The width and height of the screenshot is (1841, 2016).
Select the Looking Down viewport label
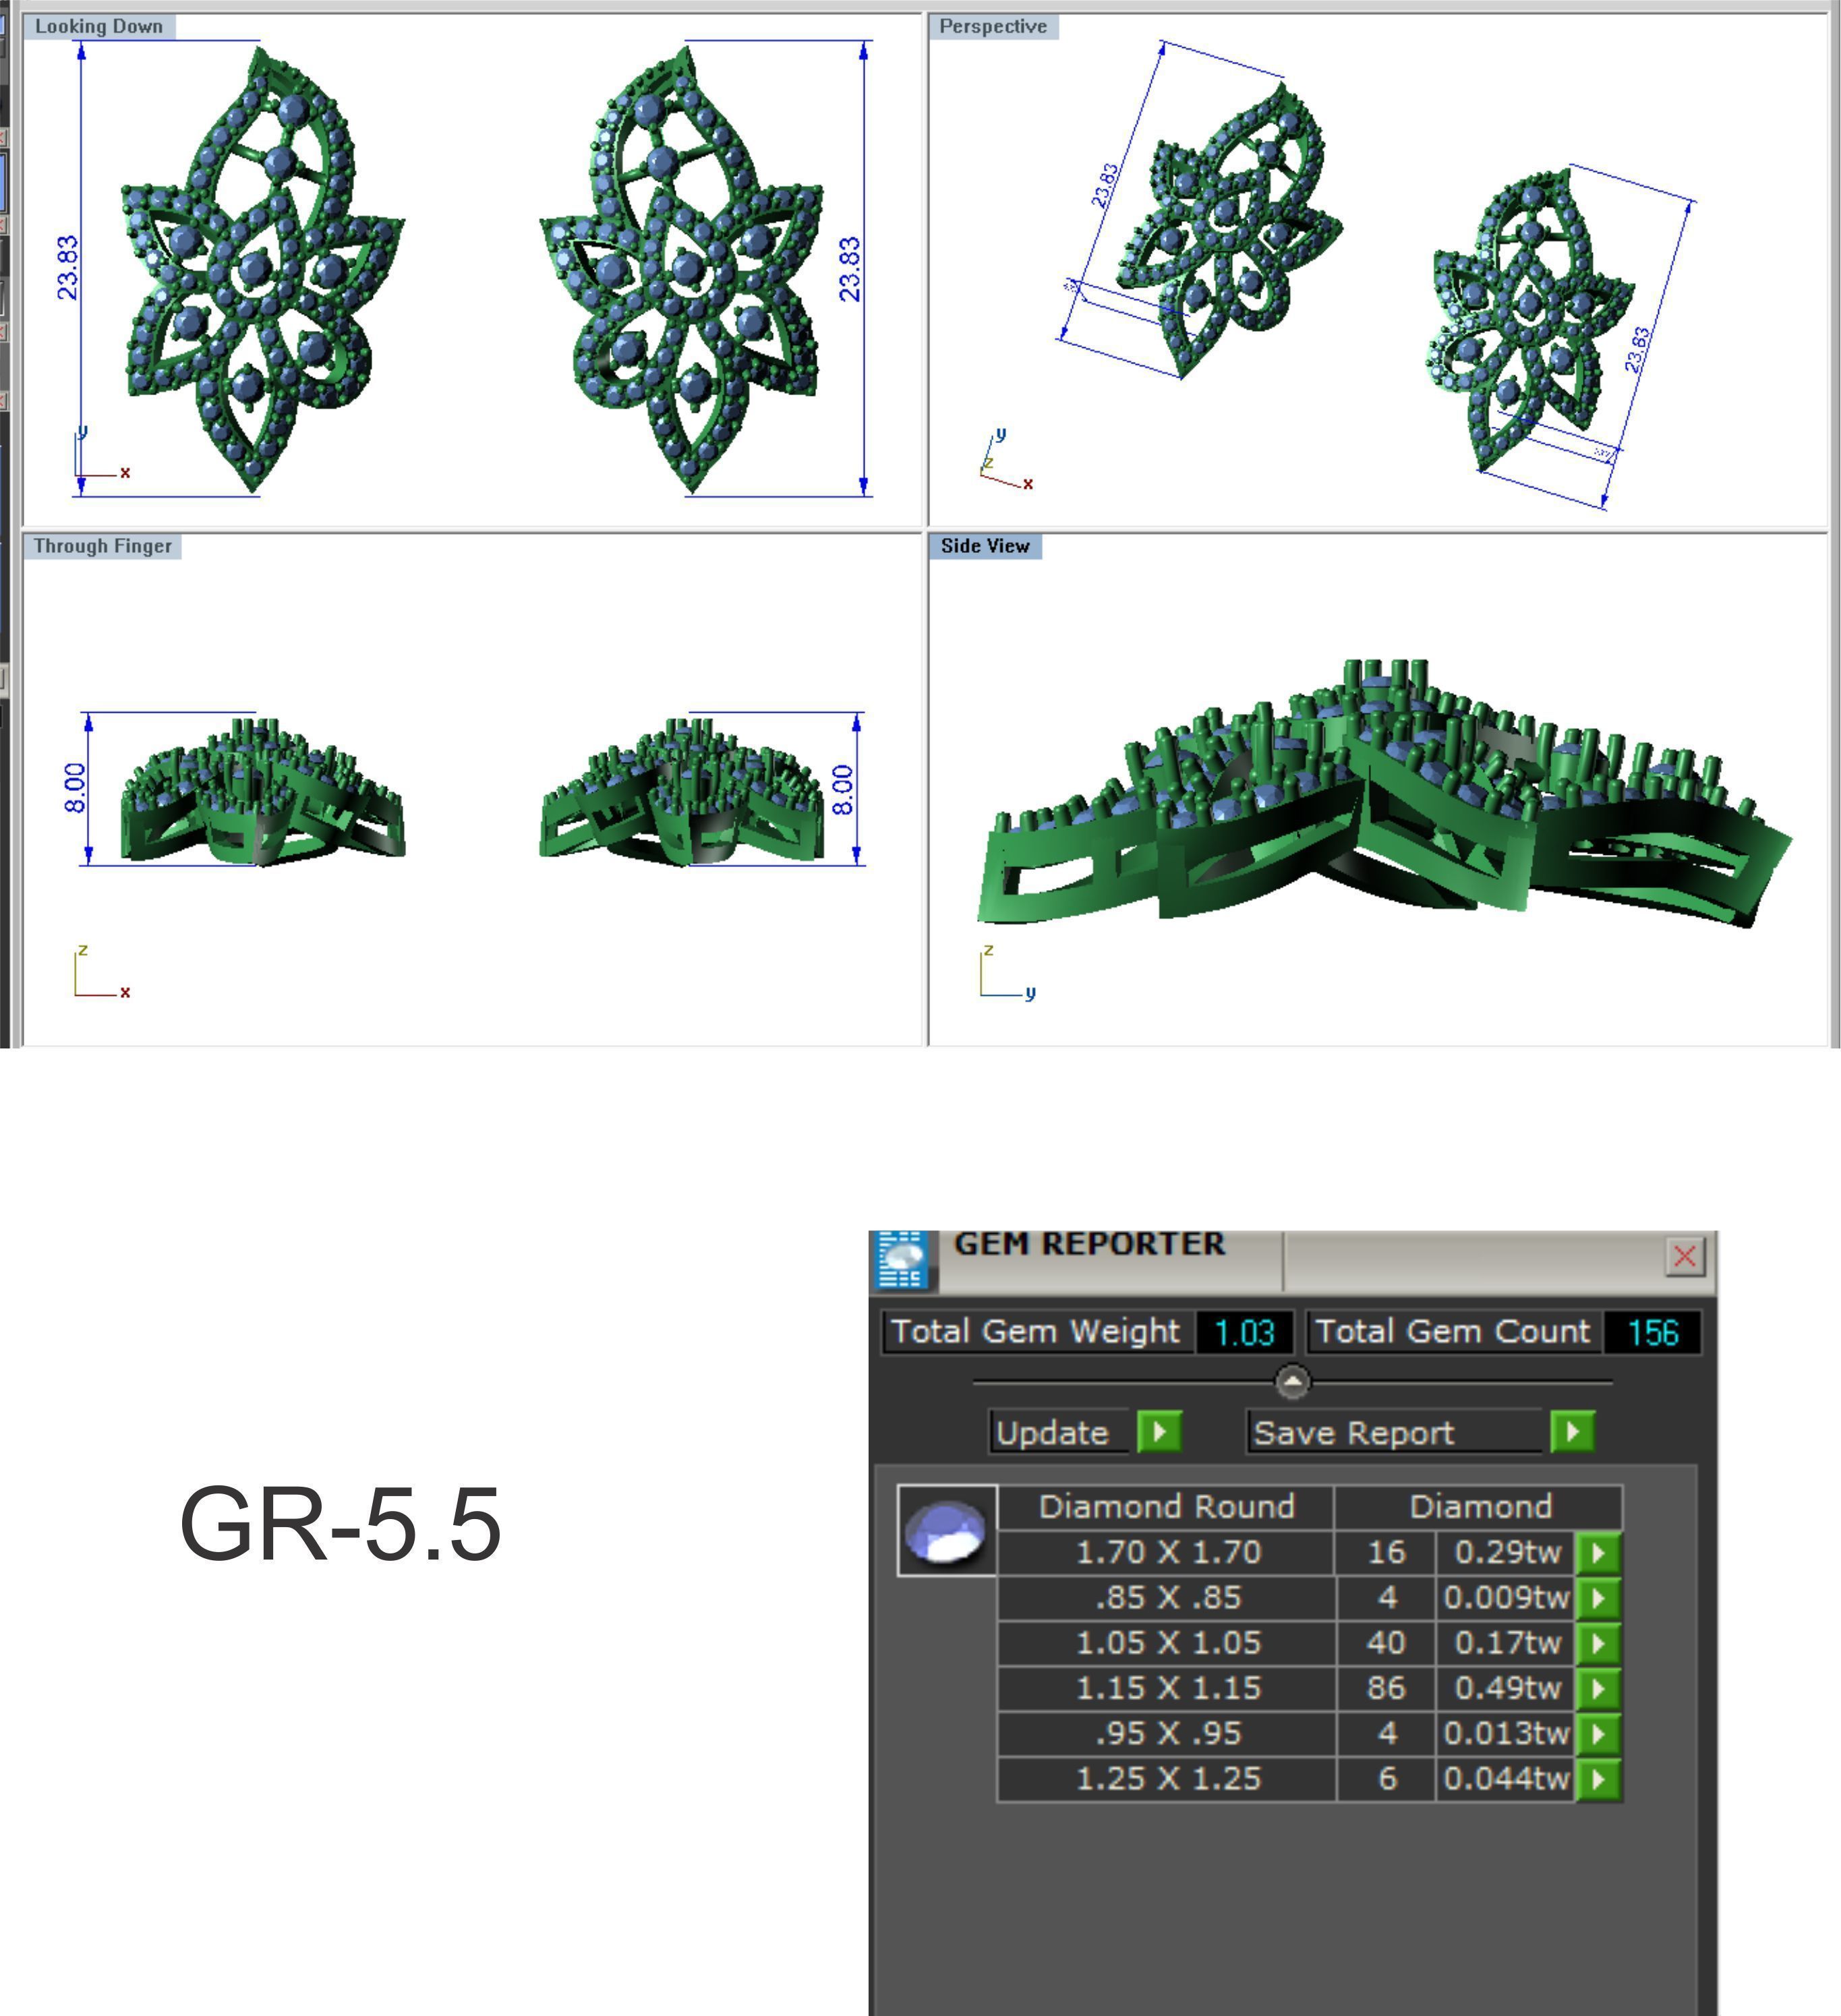pyautogui.click(x=99, y=27)
